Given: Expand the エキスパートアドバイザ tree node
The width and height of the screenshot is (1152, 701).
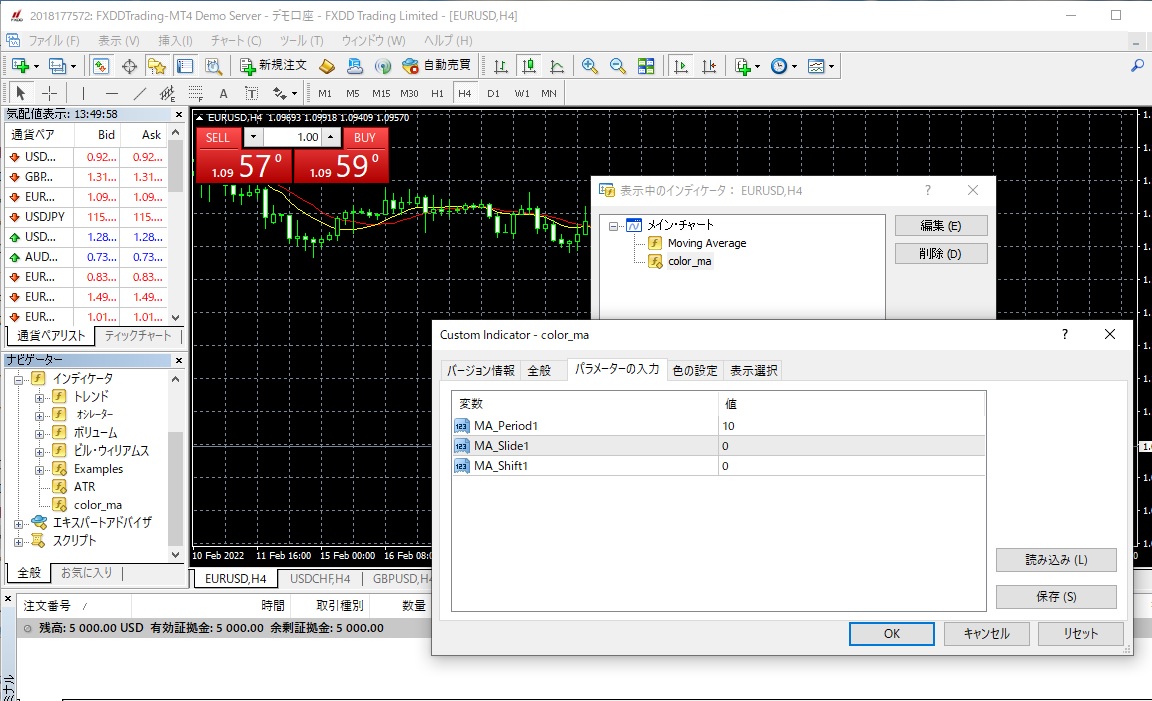Looking at the screenshot, I should coord(19,523).
